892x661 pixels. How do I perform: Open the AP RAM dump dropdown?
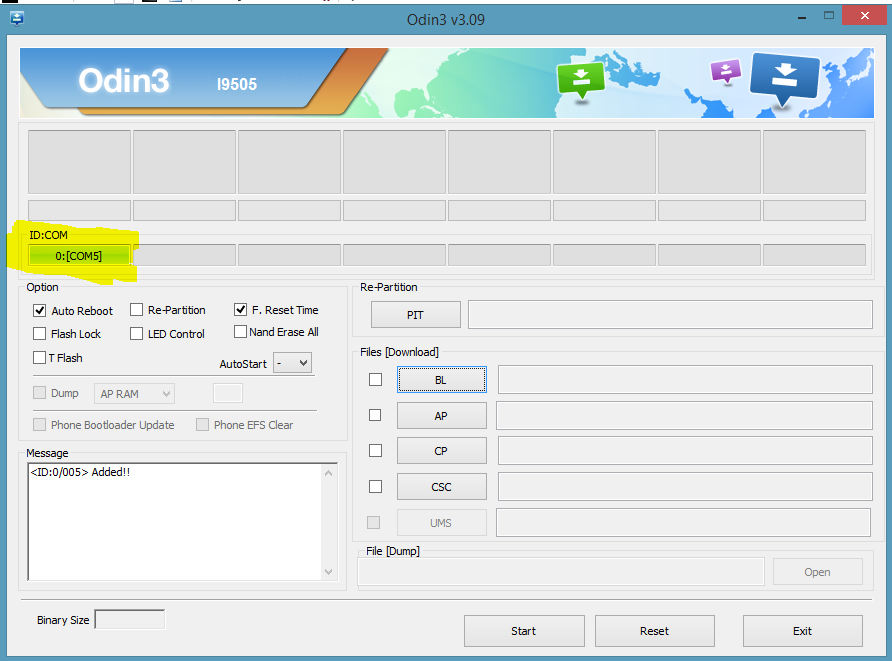[134, 394]
